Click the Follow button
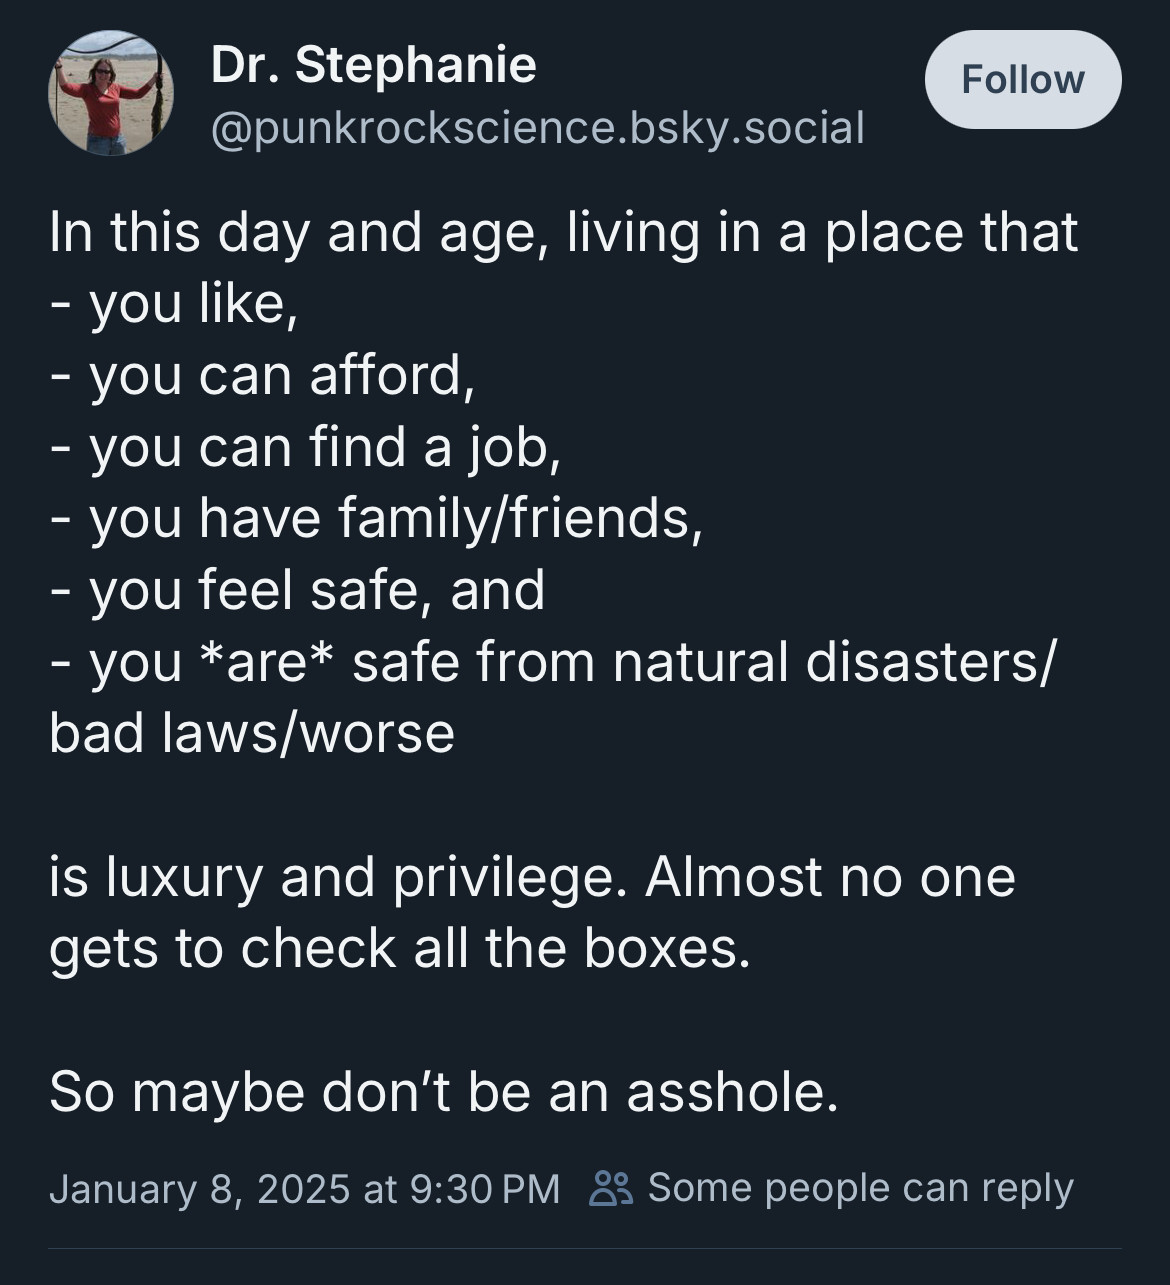1170x1285 pixels. [x=1023, y=79]
